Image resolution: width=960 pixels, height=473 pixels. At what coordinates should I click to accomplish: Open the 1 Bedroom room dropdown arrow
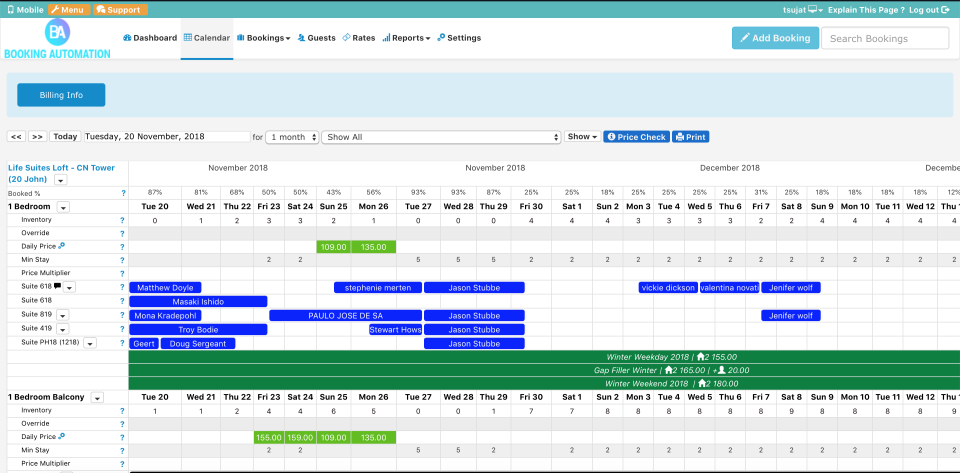(x=63, y=207)
